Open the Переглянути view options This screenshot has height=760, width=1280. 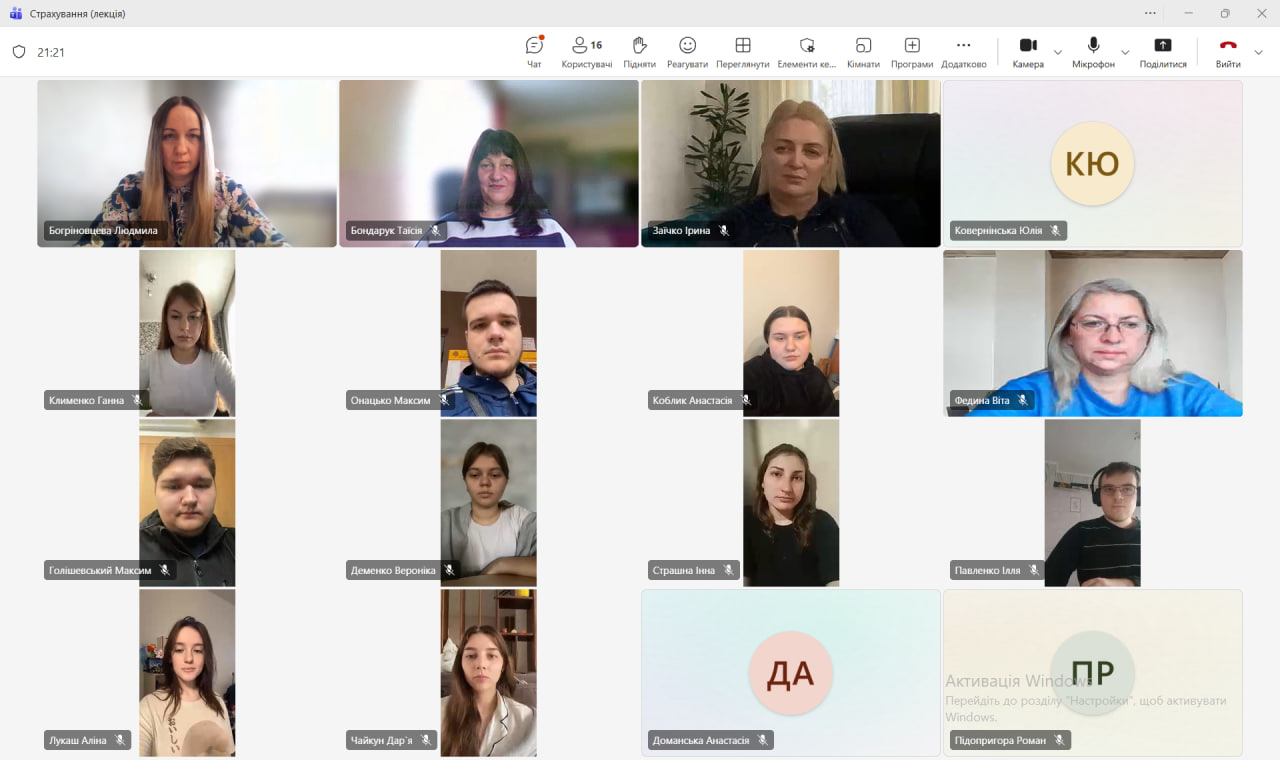[x=742, y=52]
